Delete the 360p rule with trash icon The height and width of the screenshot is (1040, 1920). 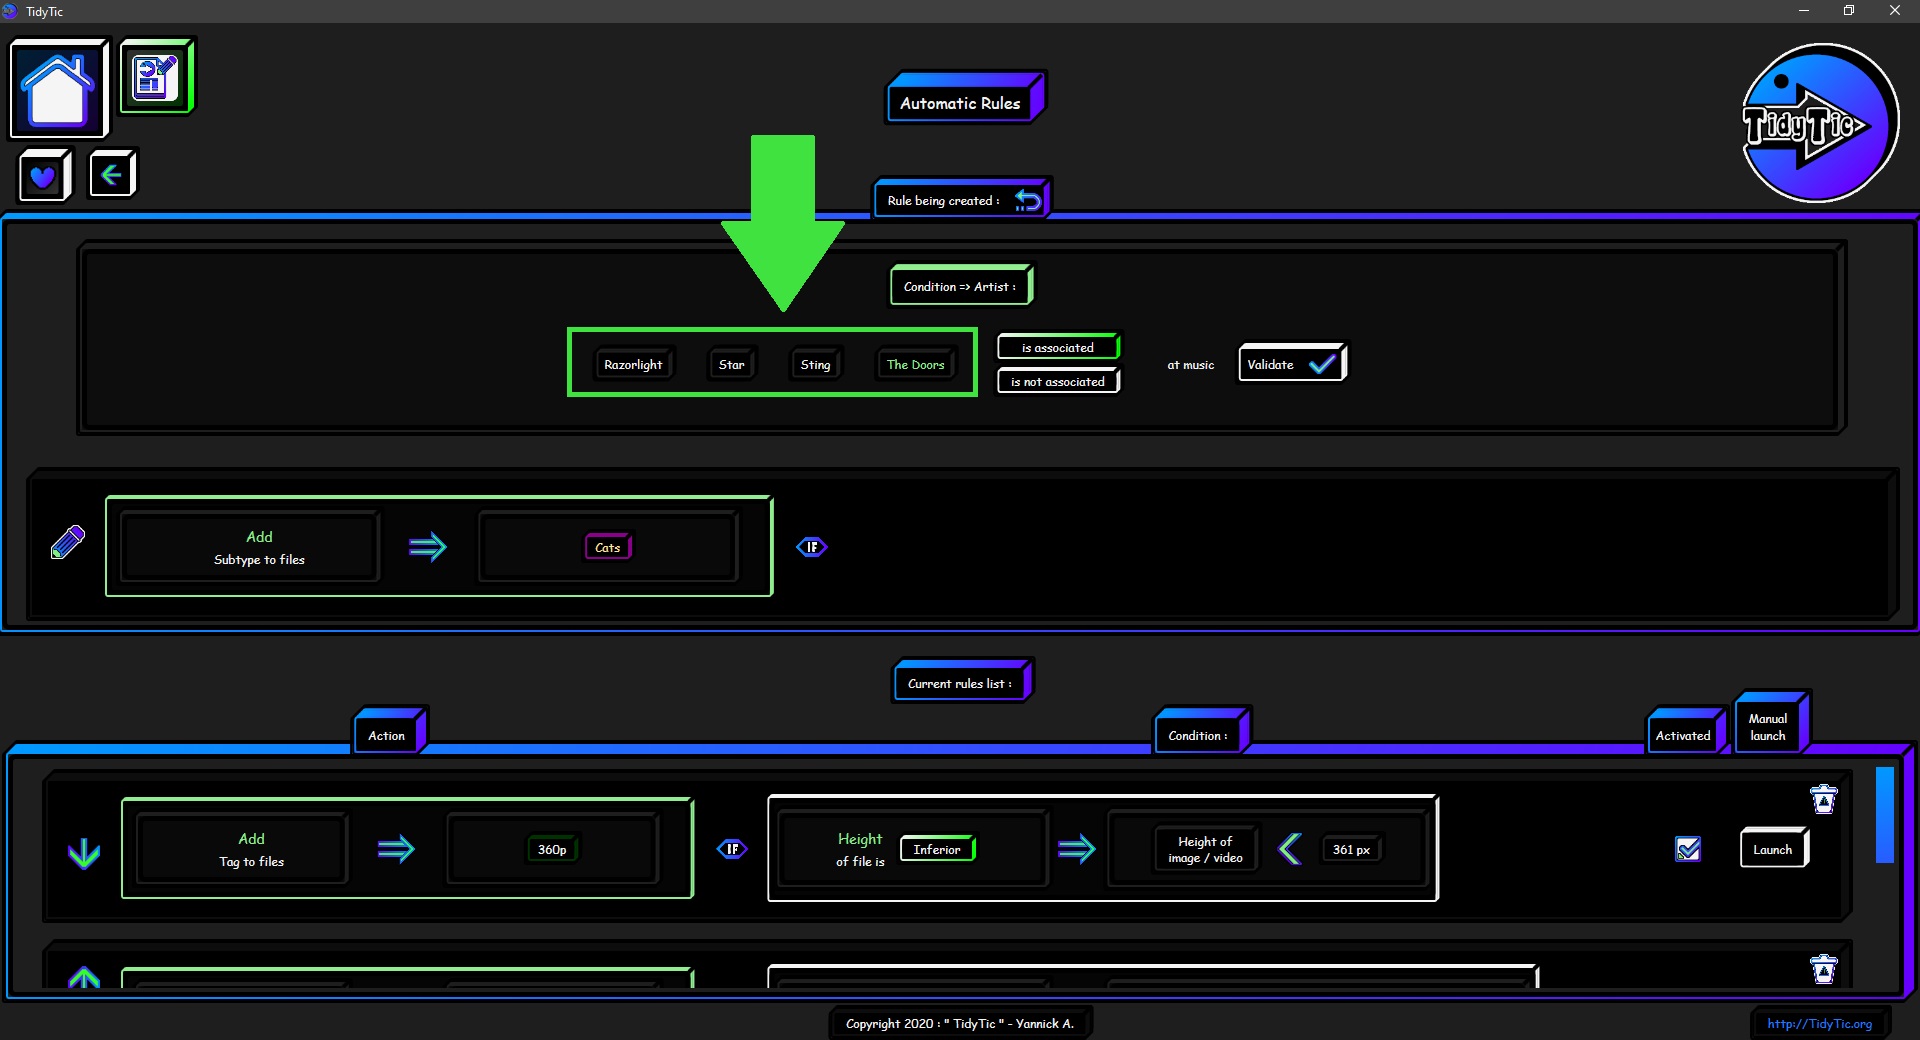(x=1824, y=799)
